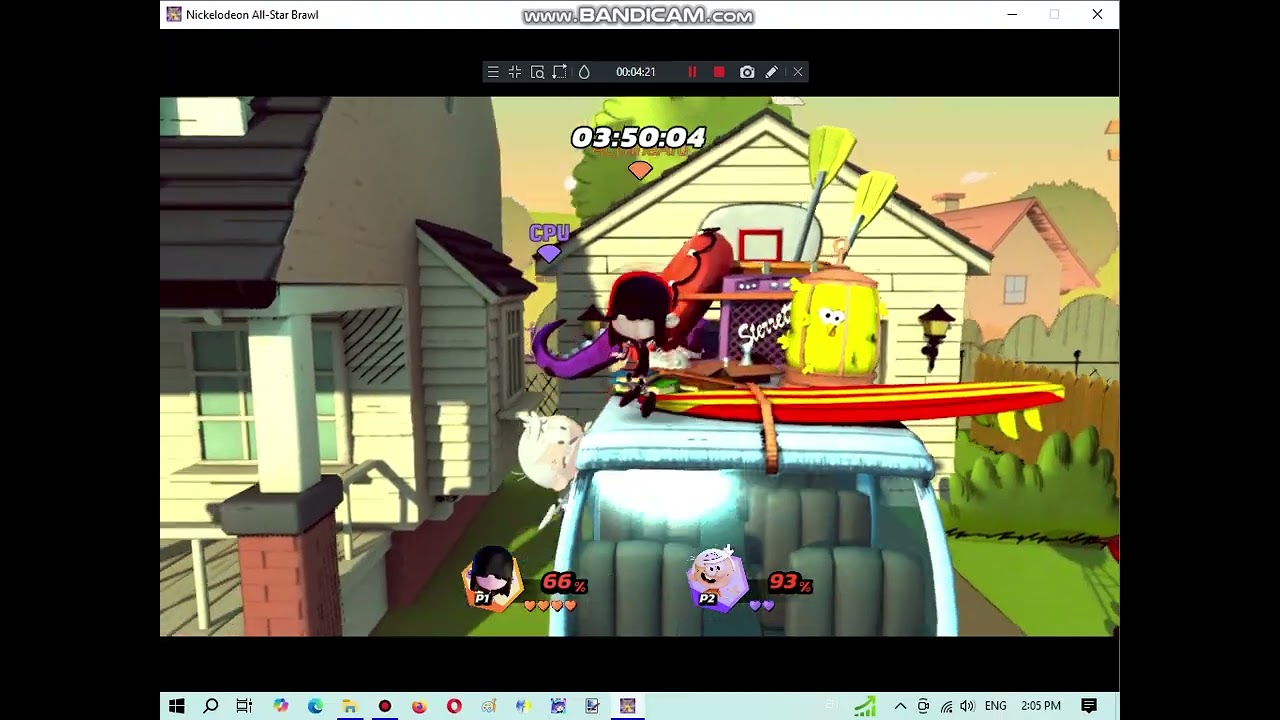Minimize the Nickelodeon All-Star Brawl window
This screenshot has height=720, width=1280.
point(1012,14)
